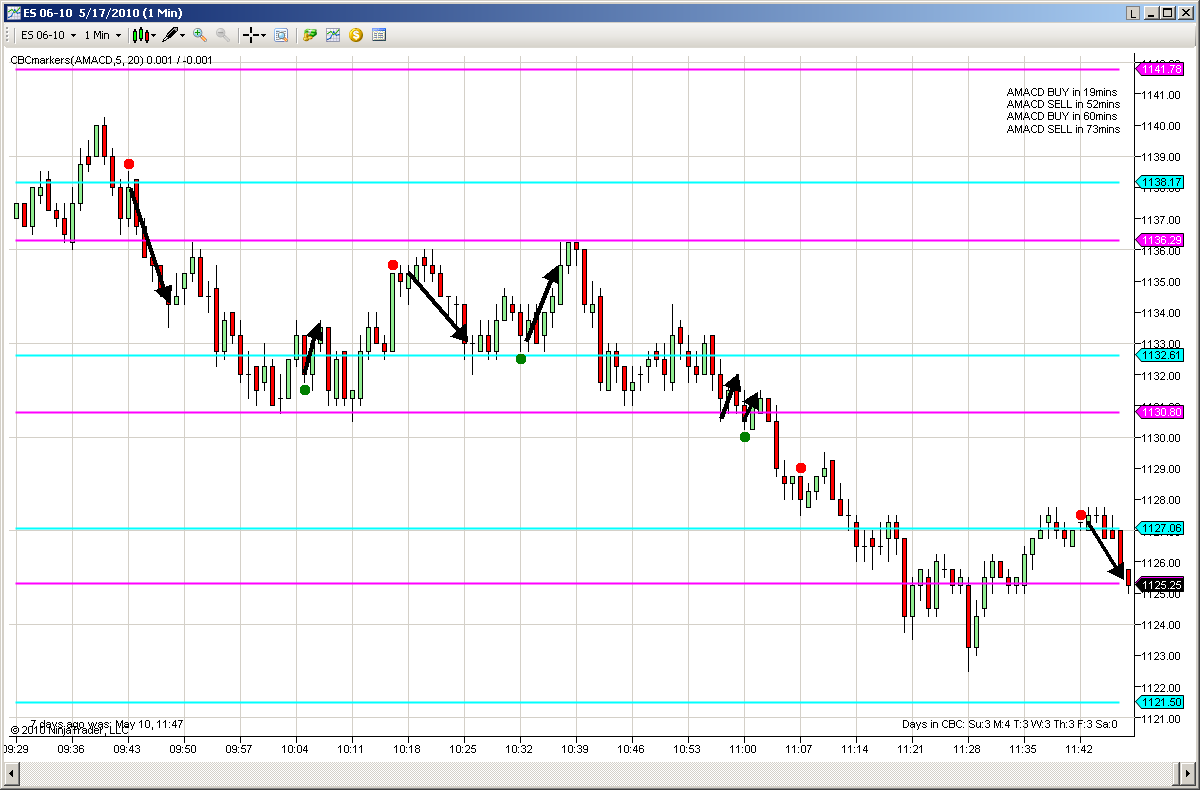The width and height of the screenshot is (1200, 790).
Task: Open the data box icon
Action: 281,35
